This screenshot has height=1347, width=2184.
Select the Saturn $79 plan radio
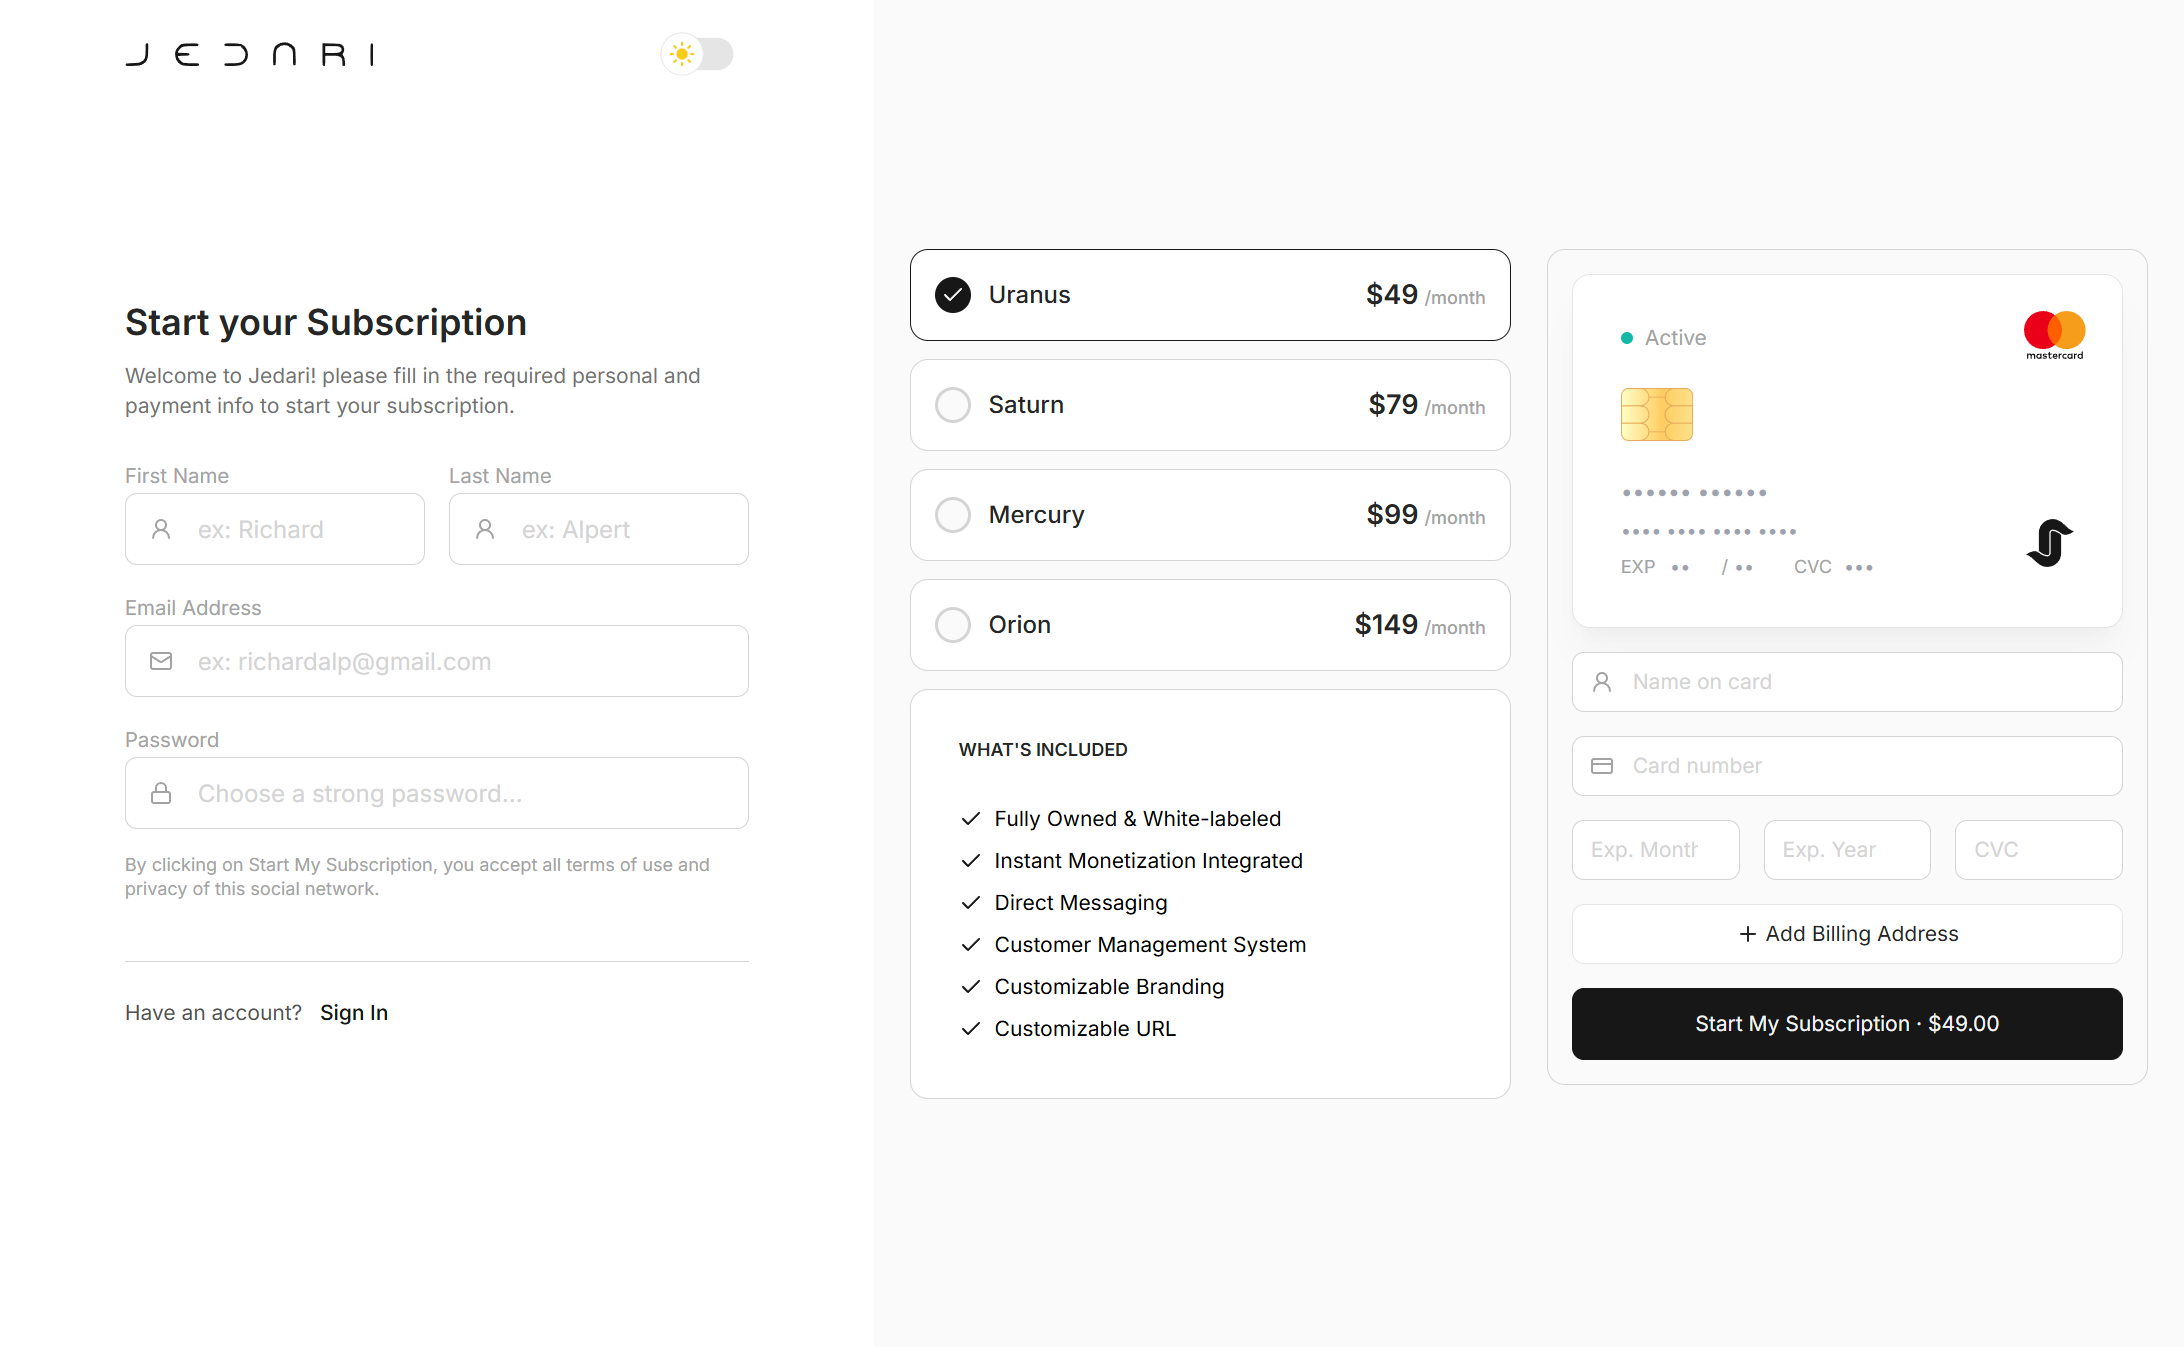coord(953,405)
